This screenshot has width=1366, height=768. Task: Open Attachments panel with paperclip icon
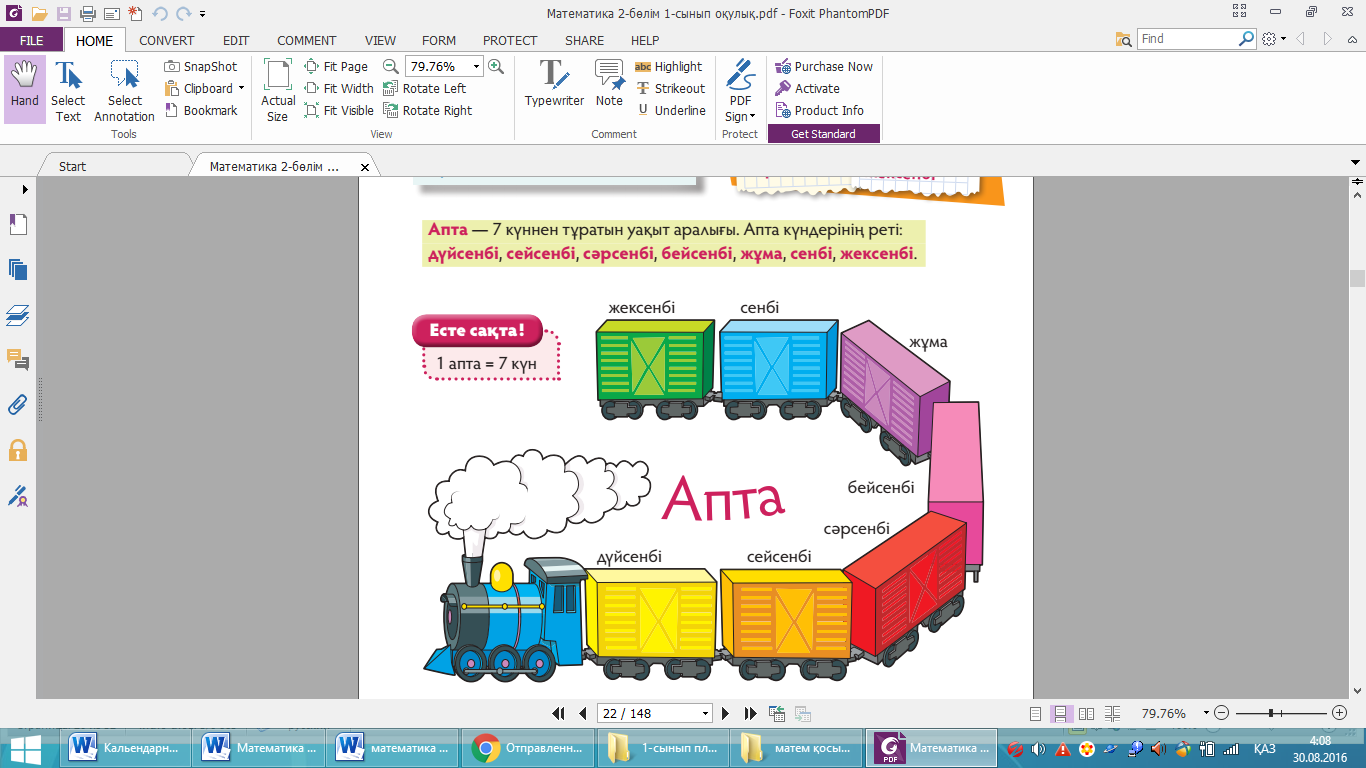(x=18, y=405)
